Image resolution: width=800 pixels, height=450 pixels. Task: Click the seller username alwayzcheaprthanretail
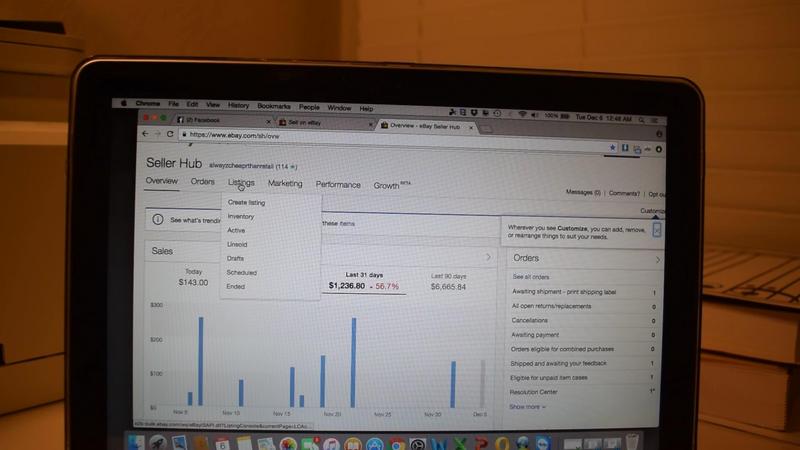point(241,166)
